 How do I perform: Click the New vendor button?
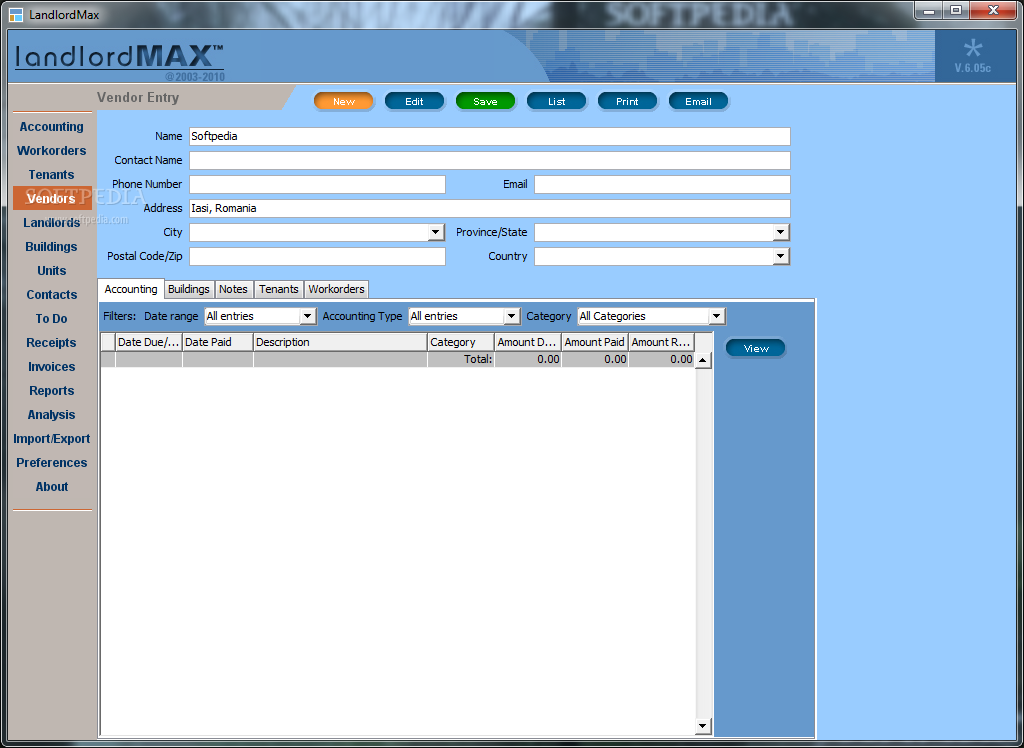[344, 101]
